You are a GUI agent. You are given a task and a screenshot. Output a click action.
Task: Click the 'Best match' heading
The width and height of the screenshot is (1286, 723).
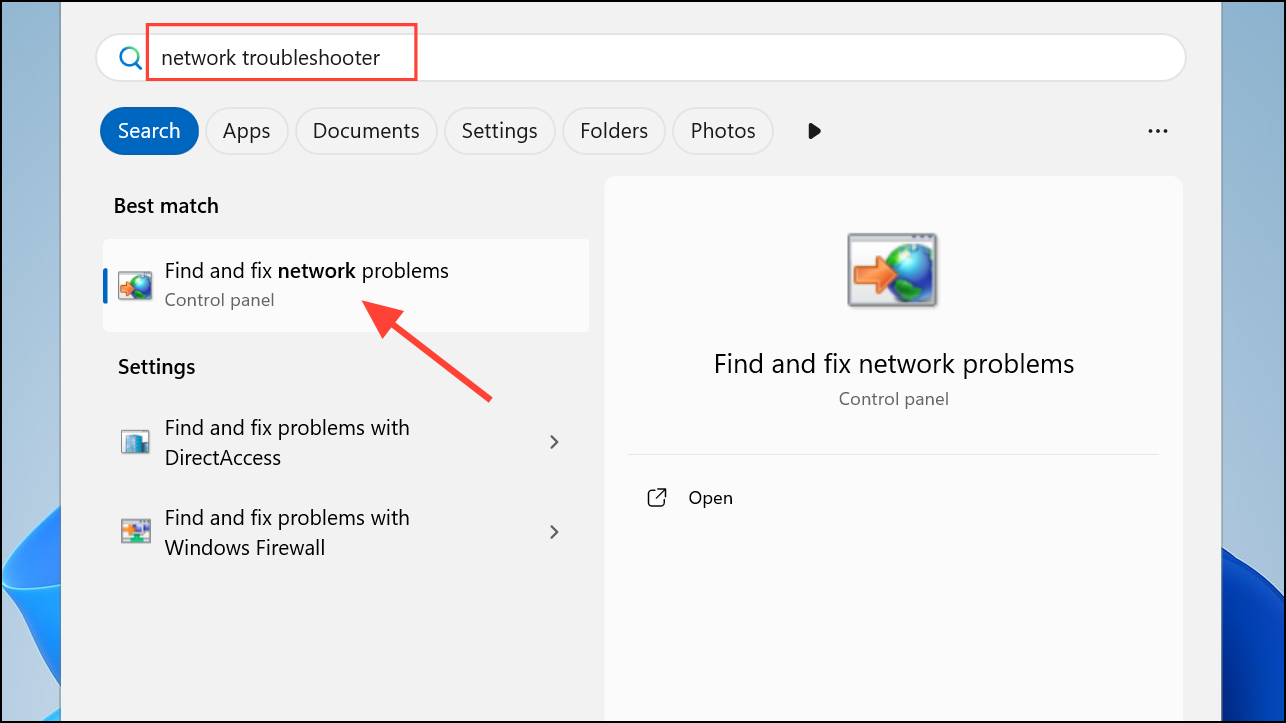coord(166,206)
